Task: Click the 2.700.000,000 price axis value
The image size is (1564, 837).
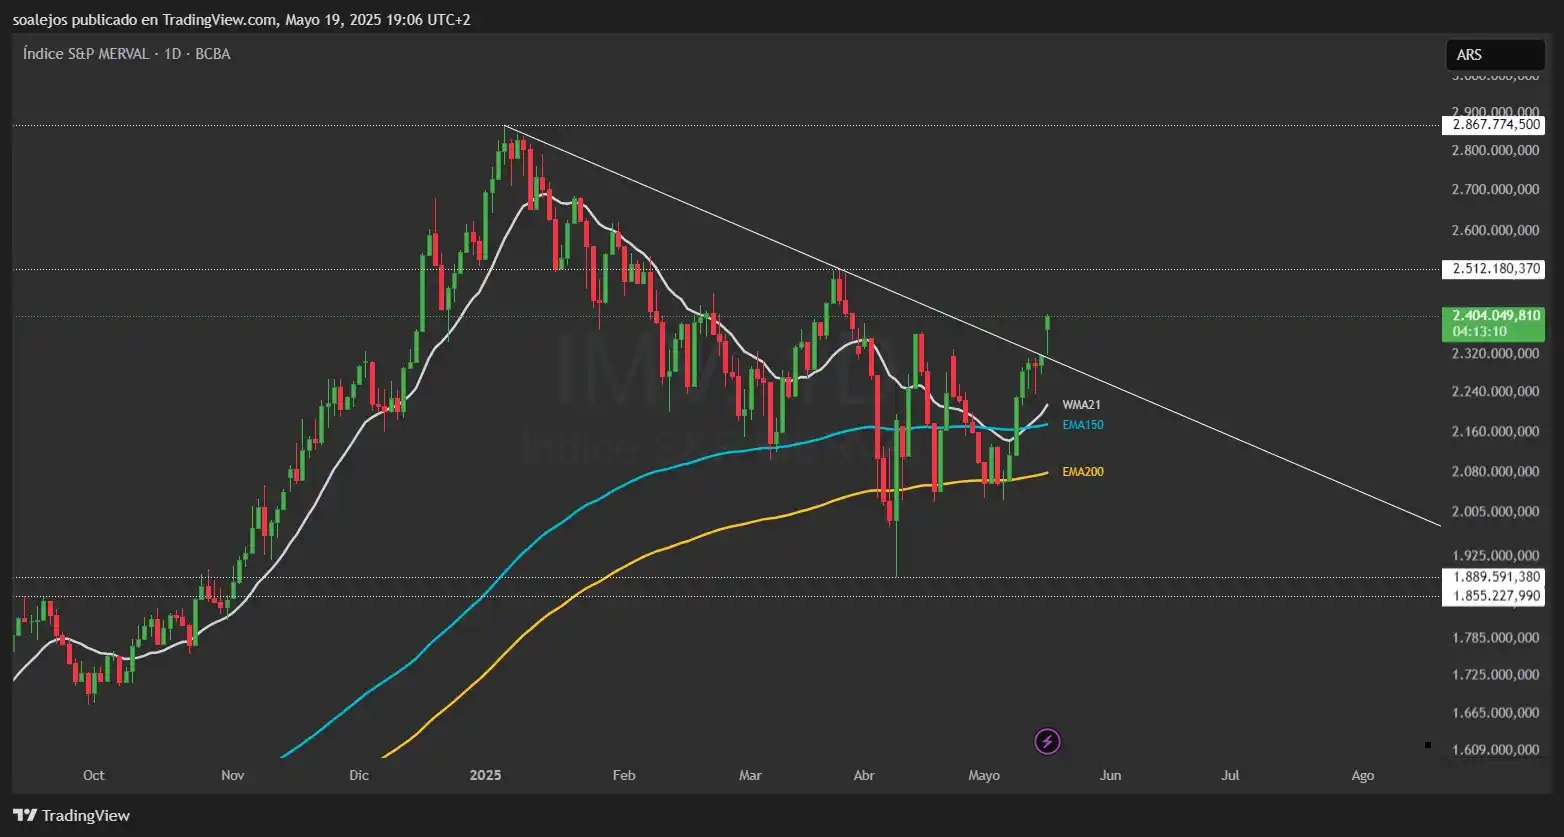Action: tap(1496, 189)
